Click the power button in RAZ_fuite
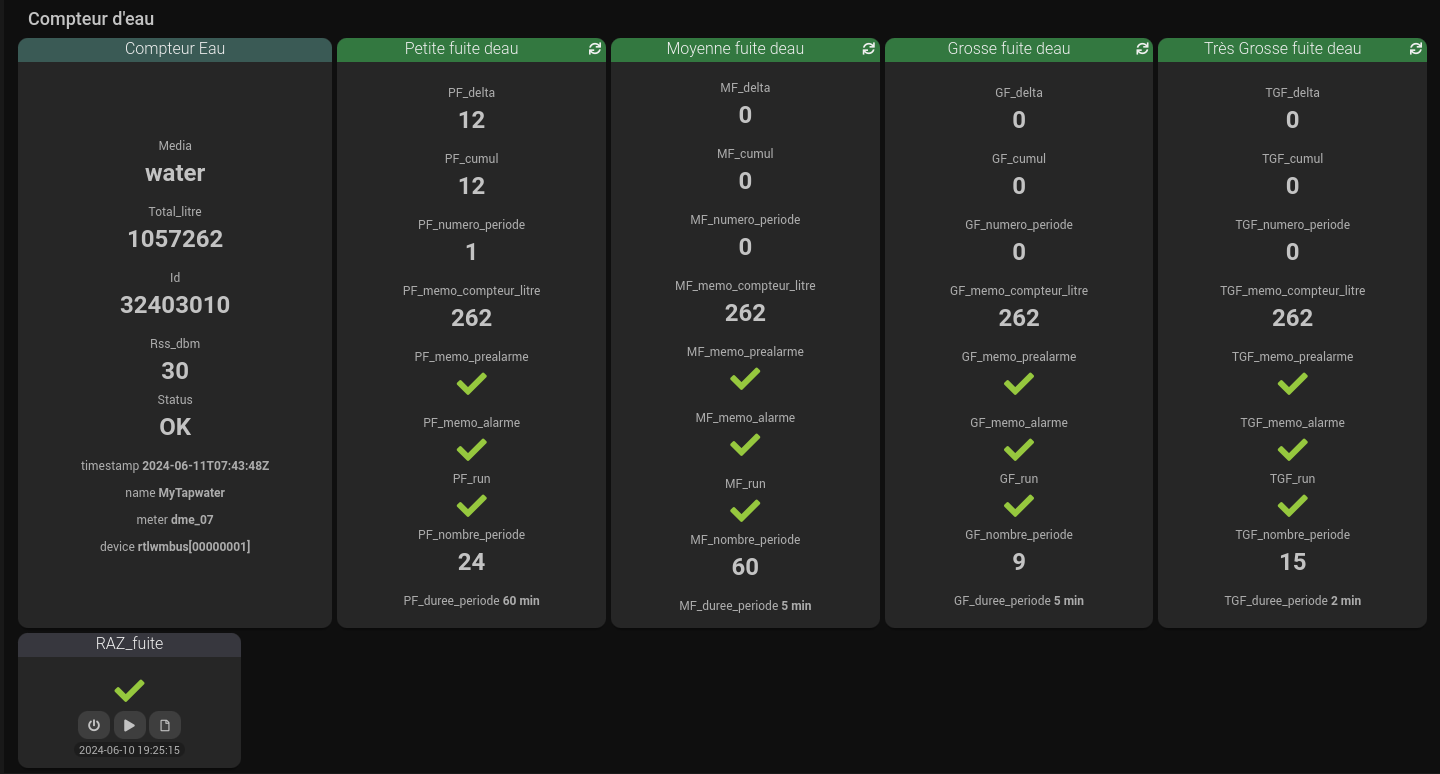The width and height of the screenshot is (1440, 774). pos(94,725)
